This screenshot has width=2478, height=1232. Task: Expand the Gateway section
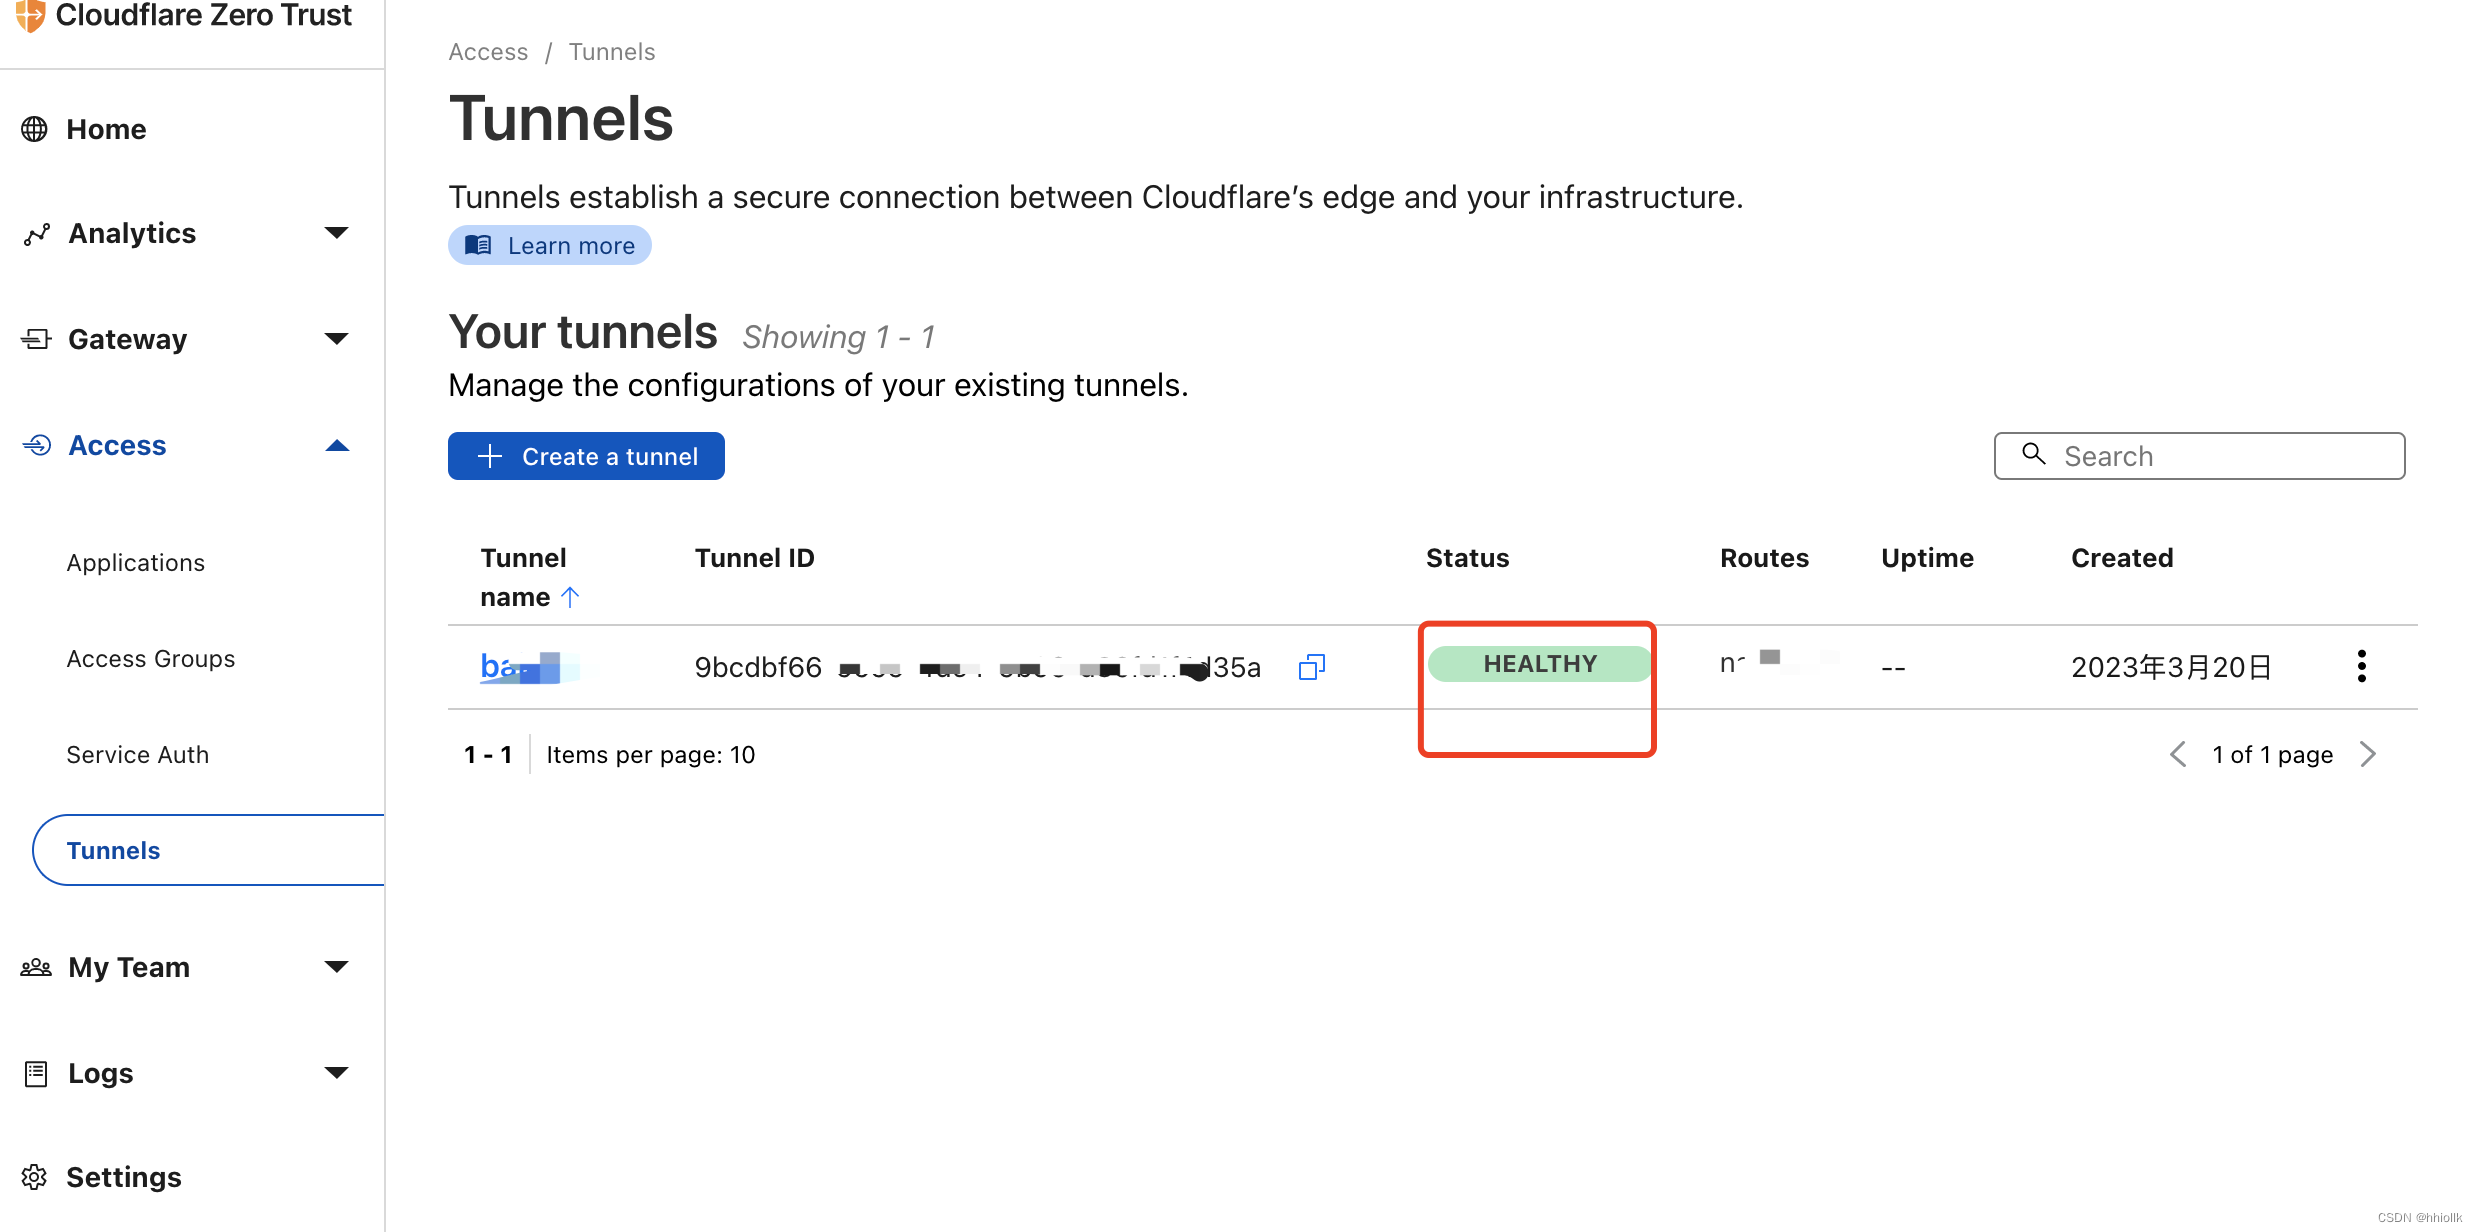[337, 339]
